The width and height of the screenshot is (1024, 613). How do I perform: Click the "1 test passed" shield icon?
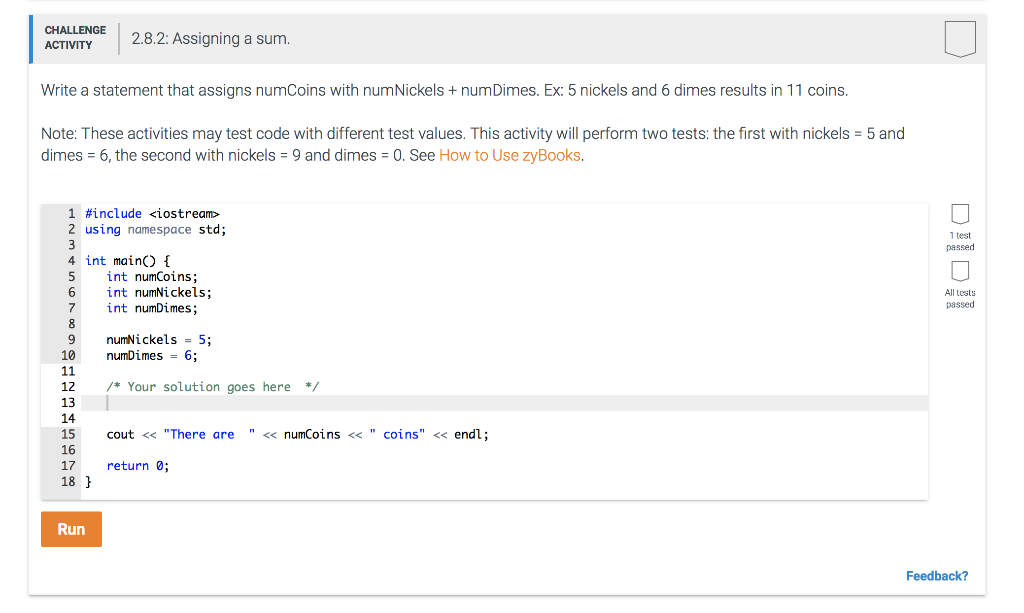(x=960, y=214)
